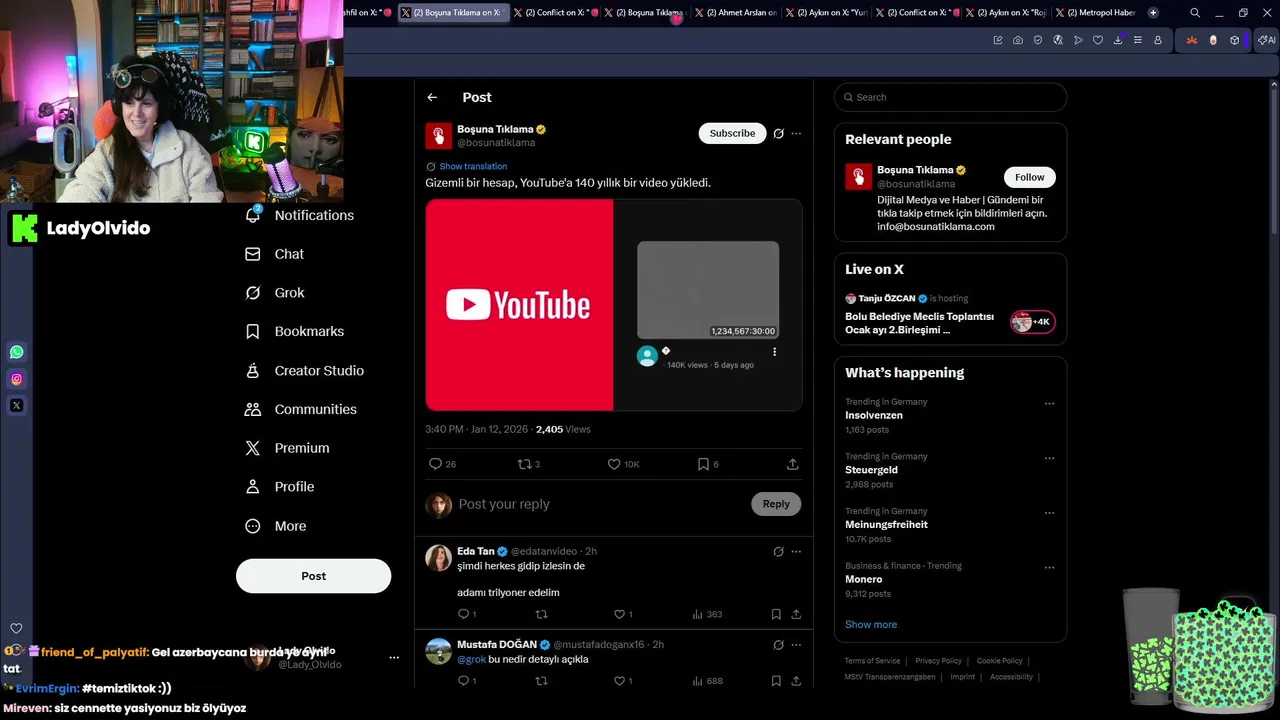Click Grok icon beside the Subscribe button
1280x720 pixels.
778,133
